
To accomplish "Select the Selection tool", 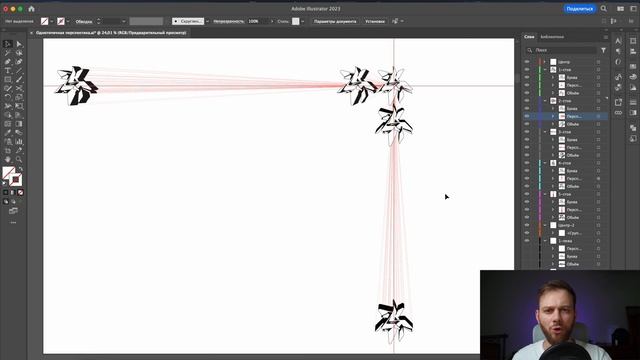I will click(x=8, y=44).
